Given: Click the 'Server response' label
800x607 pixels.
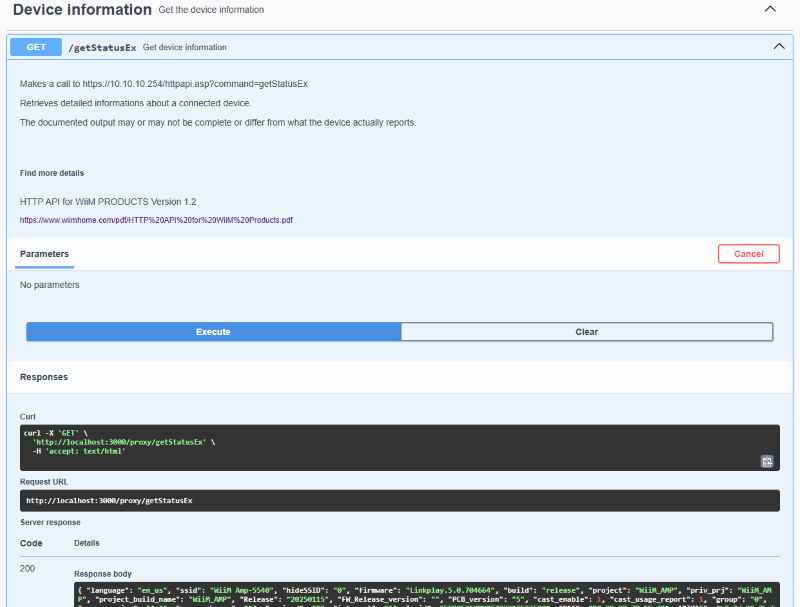Looking at the screenshot, I should click(51, 522).
